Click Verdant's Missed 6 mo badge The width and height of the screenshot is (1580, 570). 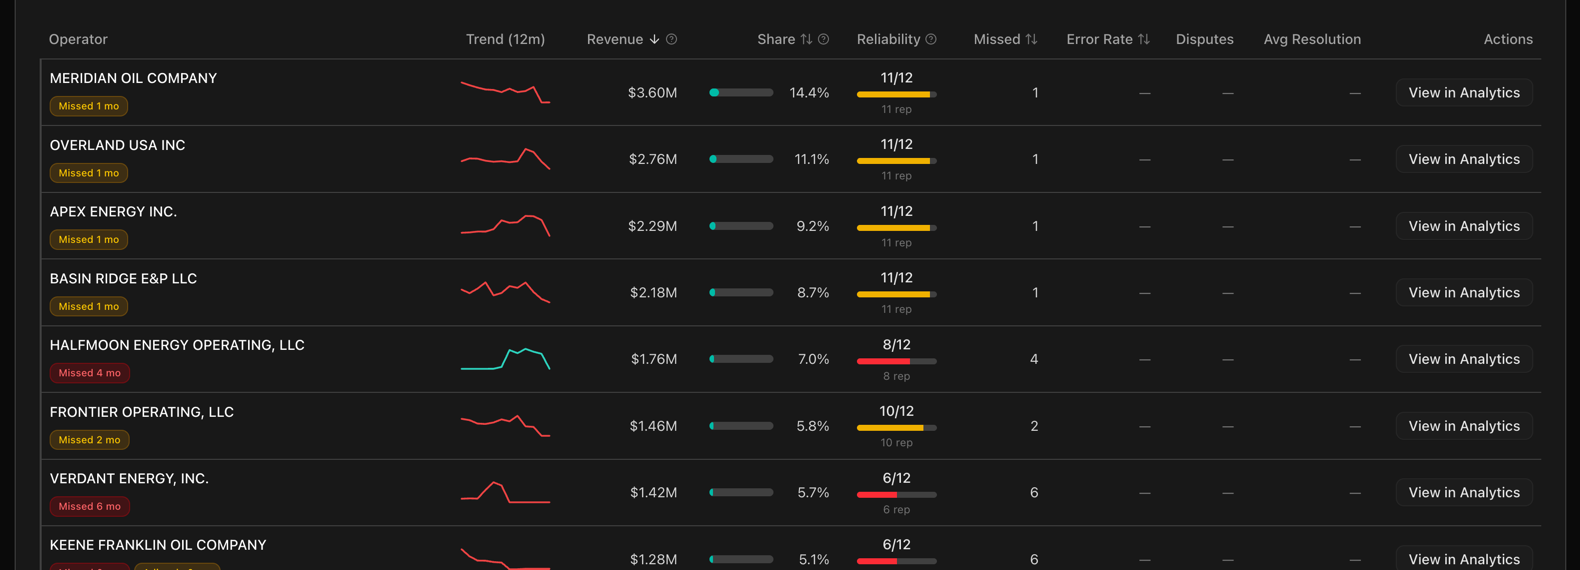coord(90,506)
